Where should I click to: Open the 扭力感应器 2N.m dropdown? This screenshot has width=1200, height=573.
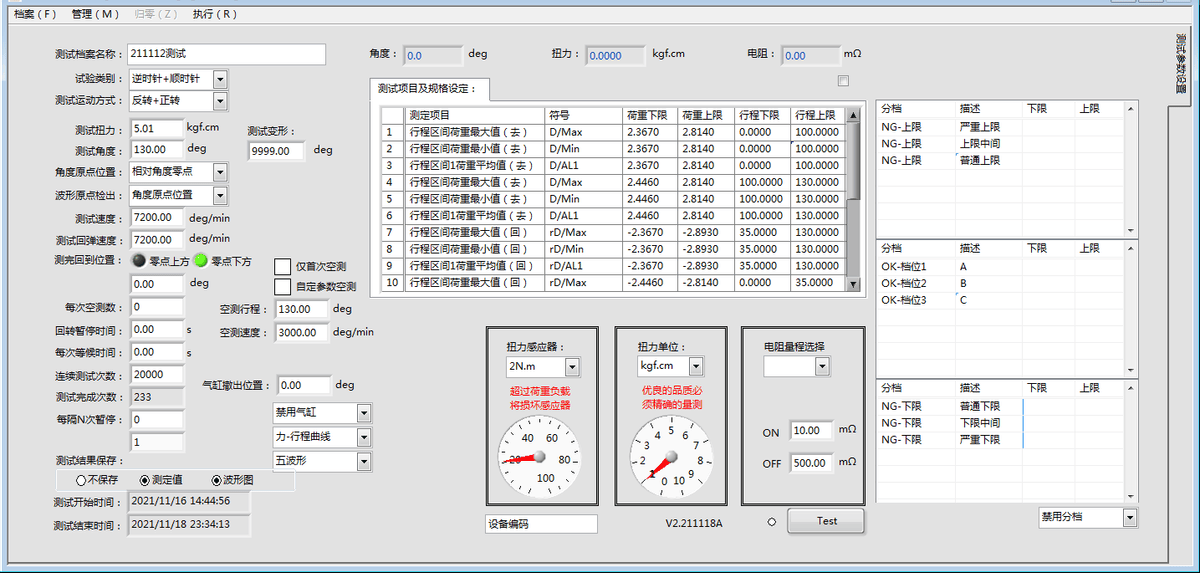point(571,367)
